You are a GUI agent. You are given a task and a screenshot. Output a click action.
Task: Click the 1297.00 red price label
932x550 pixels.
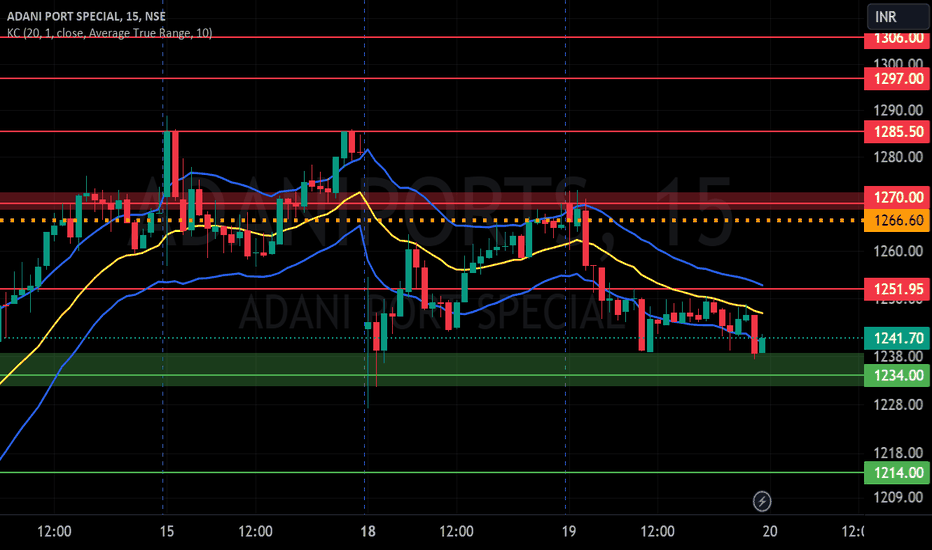(896, 78)
